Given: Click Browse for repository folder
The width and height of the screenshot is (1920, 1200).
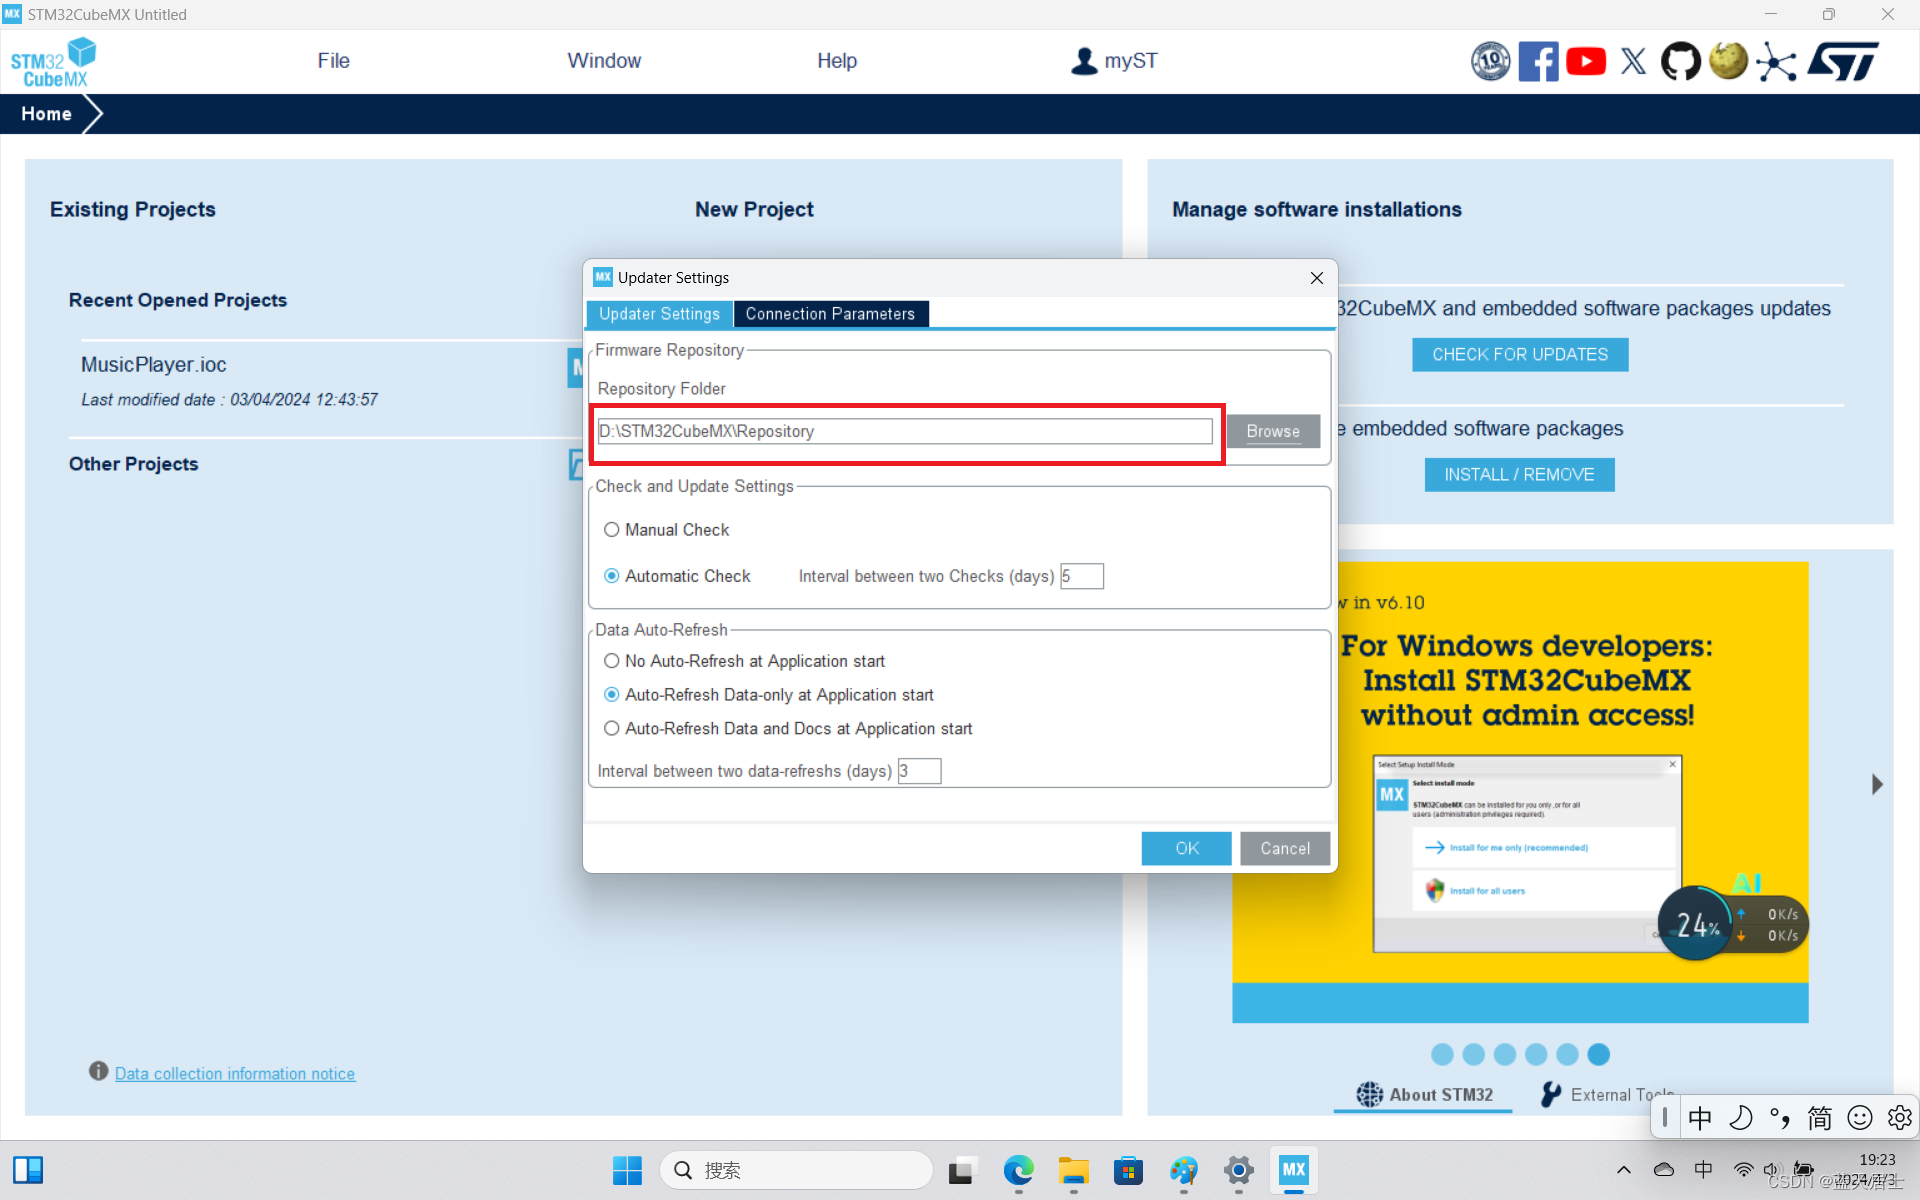Looking at the screenshot, I should (1272, 431).
